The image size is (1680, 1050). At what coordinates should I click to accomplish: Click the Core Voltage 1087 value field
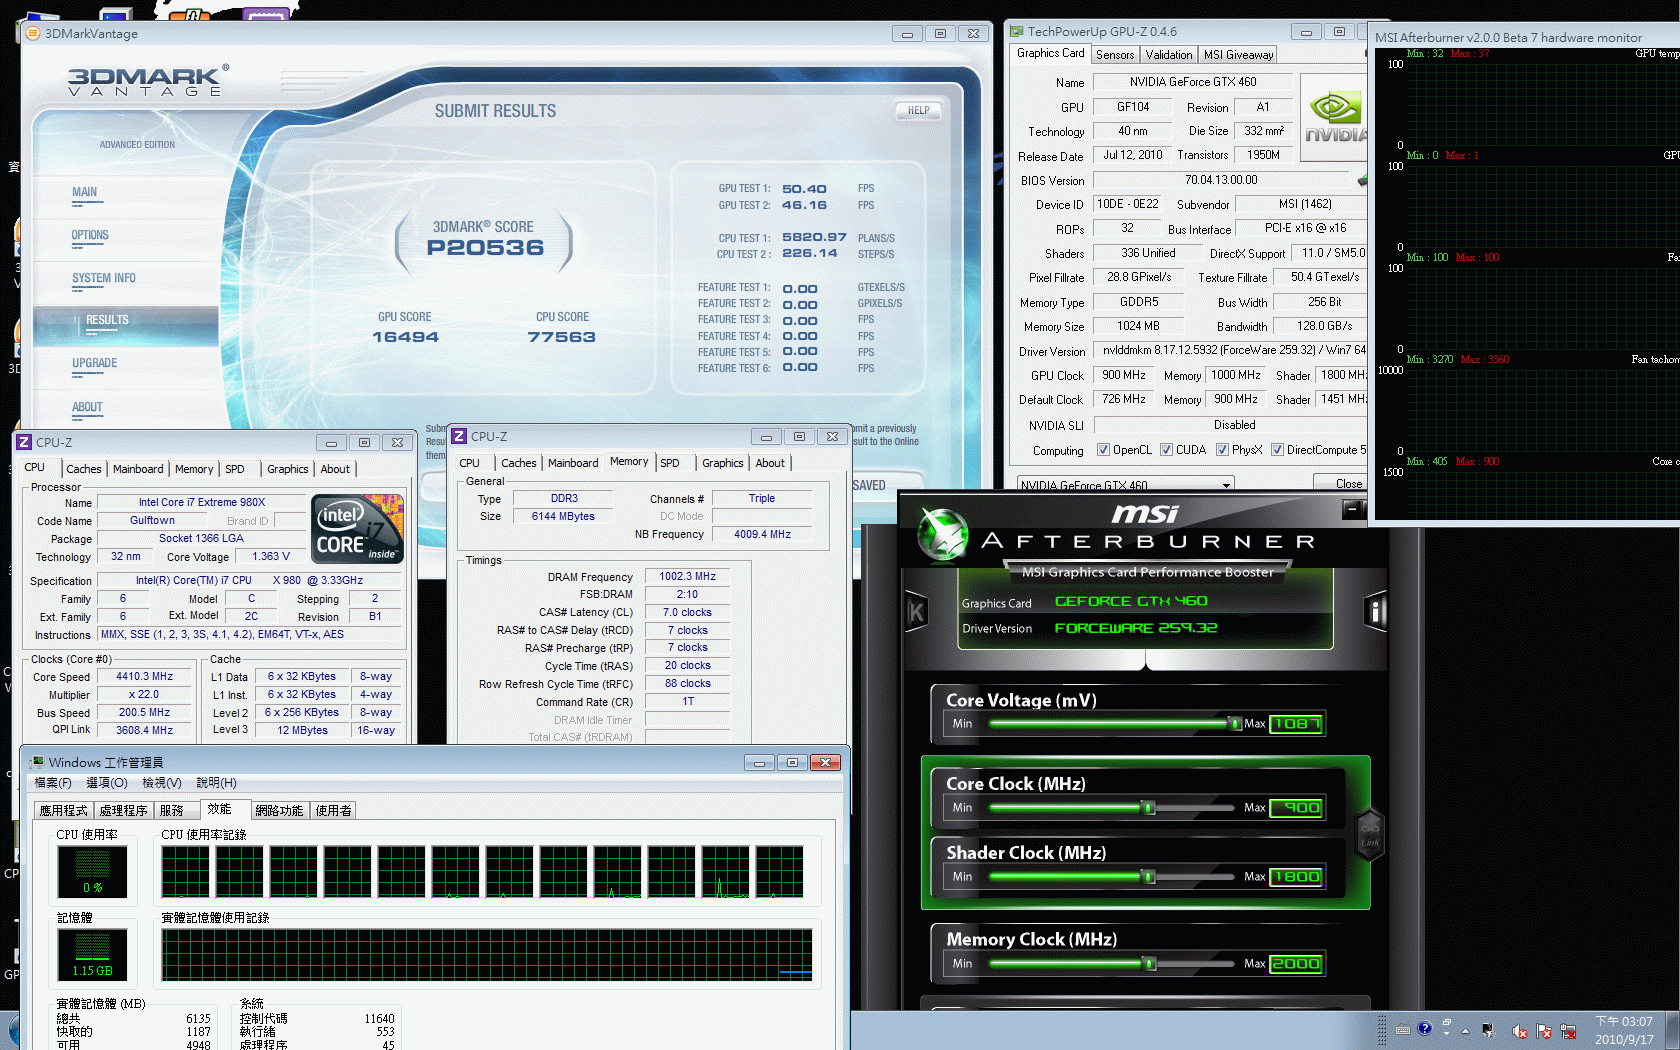tap(1296, 723)
